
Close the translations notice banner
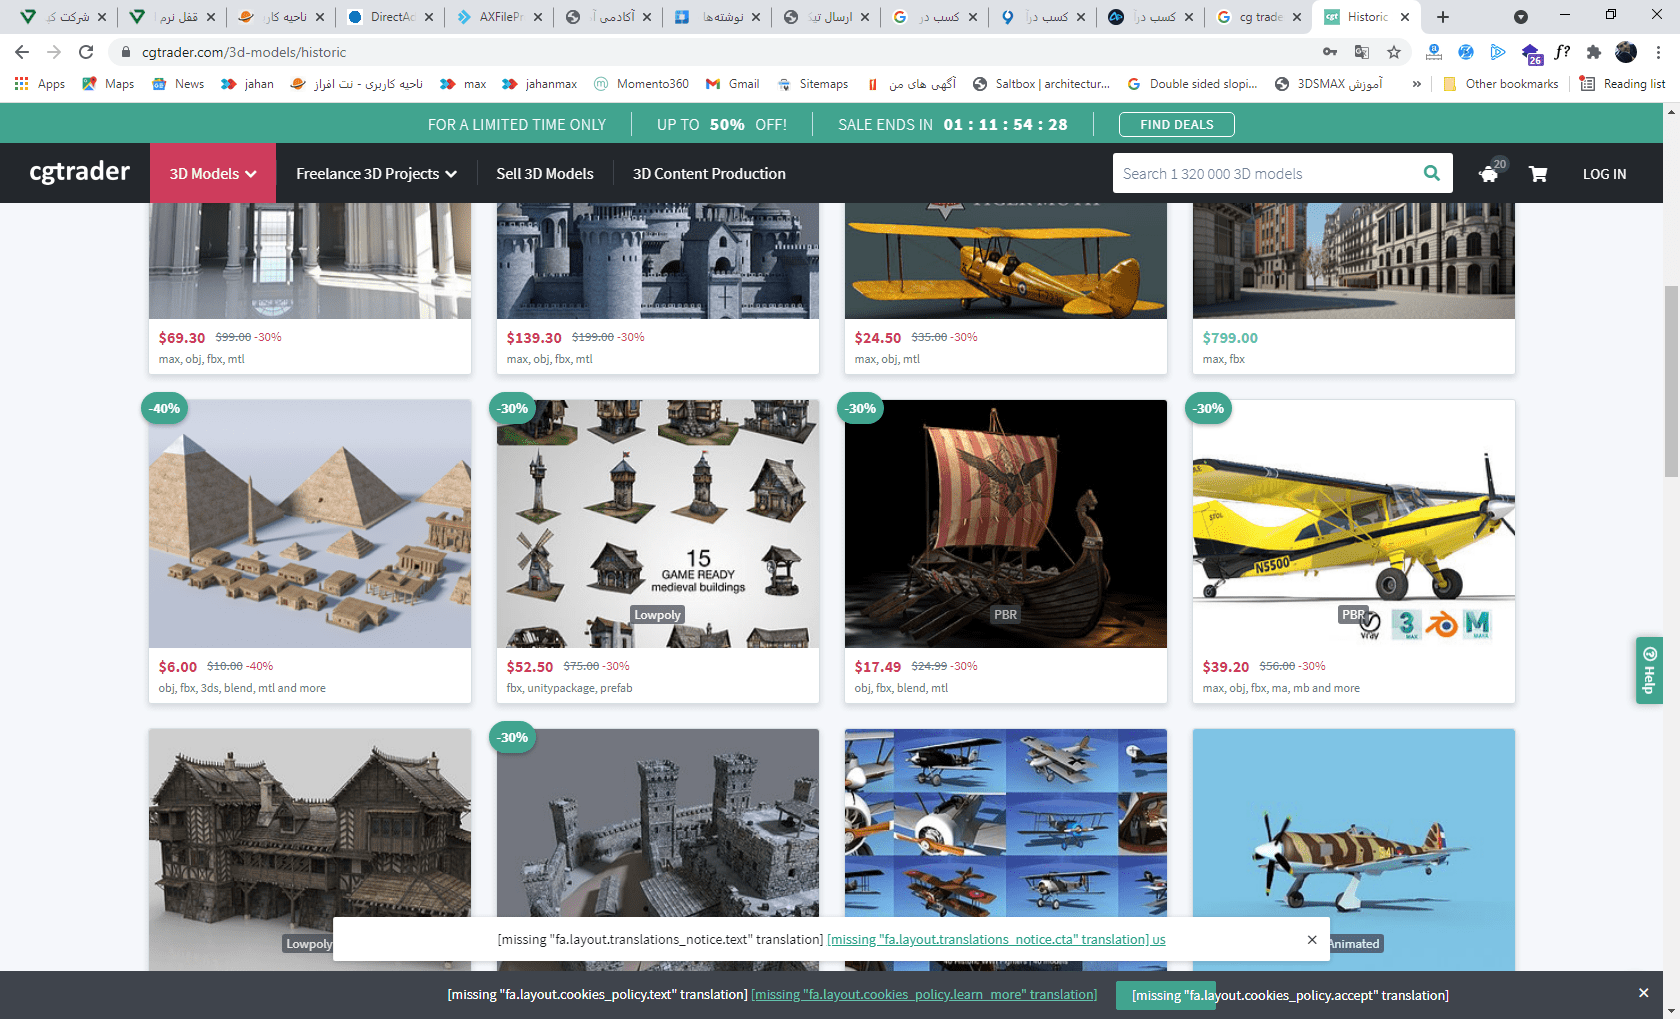[1312, 939]
